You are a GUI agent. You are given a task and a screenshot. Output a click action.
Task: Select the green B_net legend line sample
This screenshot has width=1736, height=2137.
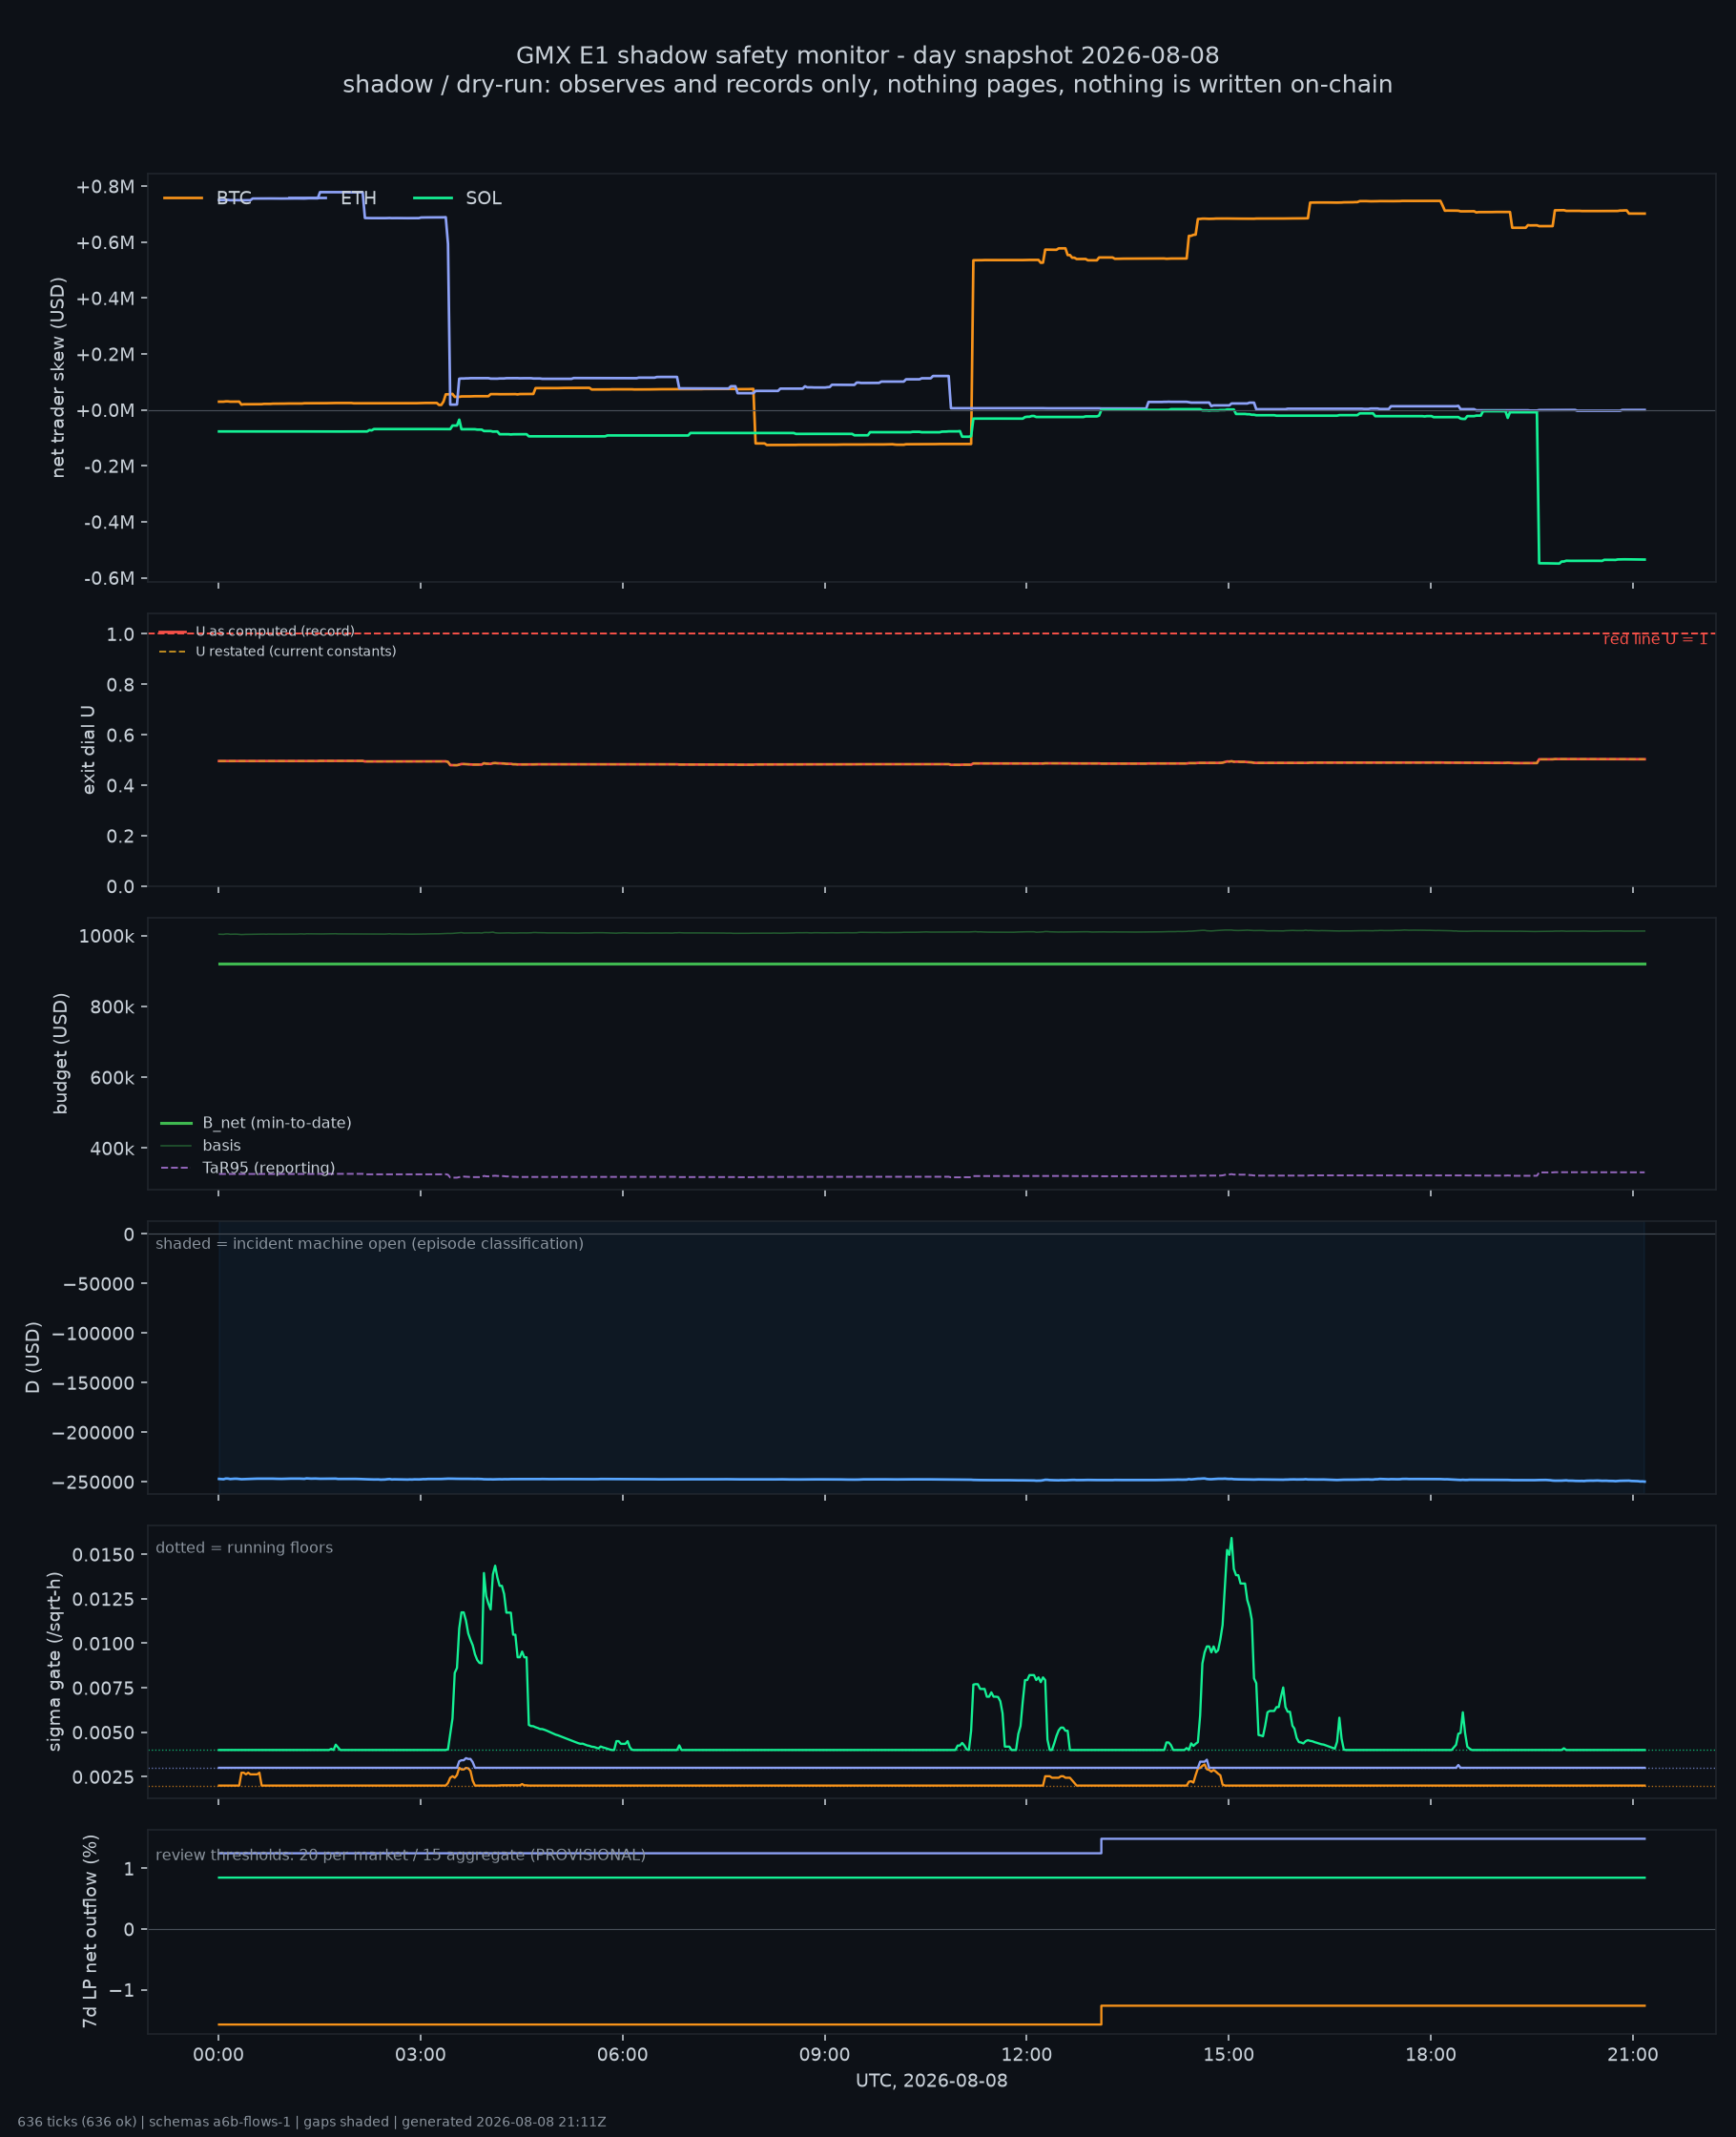[x=176, y=1123]
